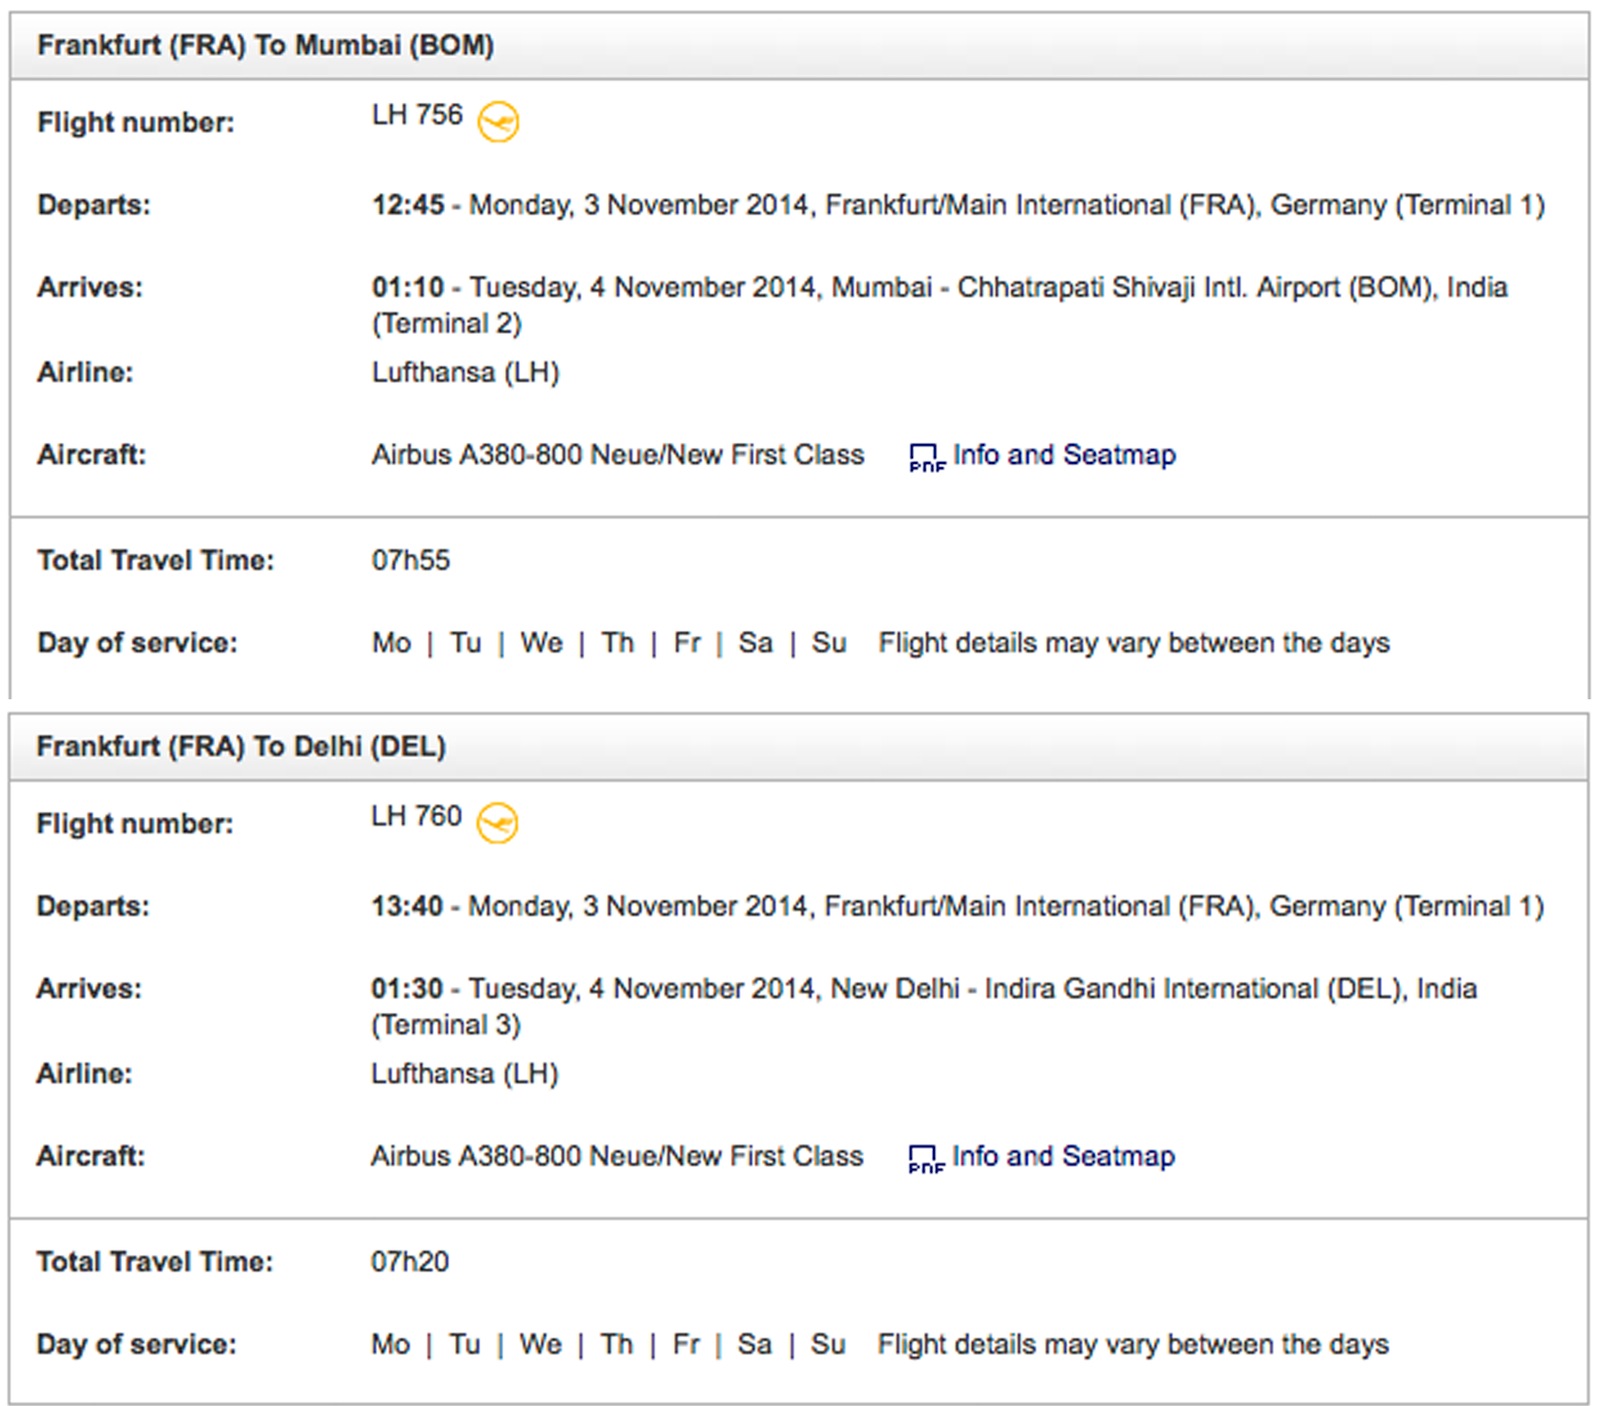The width and height of the screenshot is (1600, 1406).
Task: Click Fr in the Delhi flight's days of service
Action: point(686,1344)
